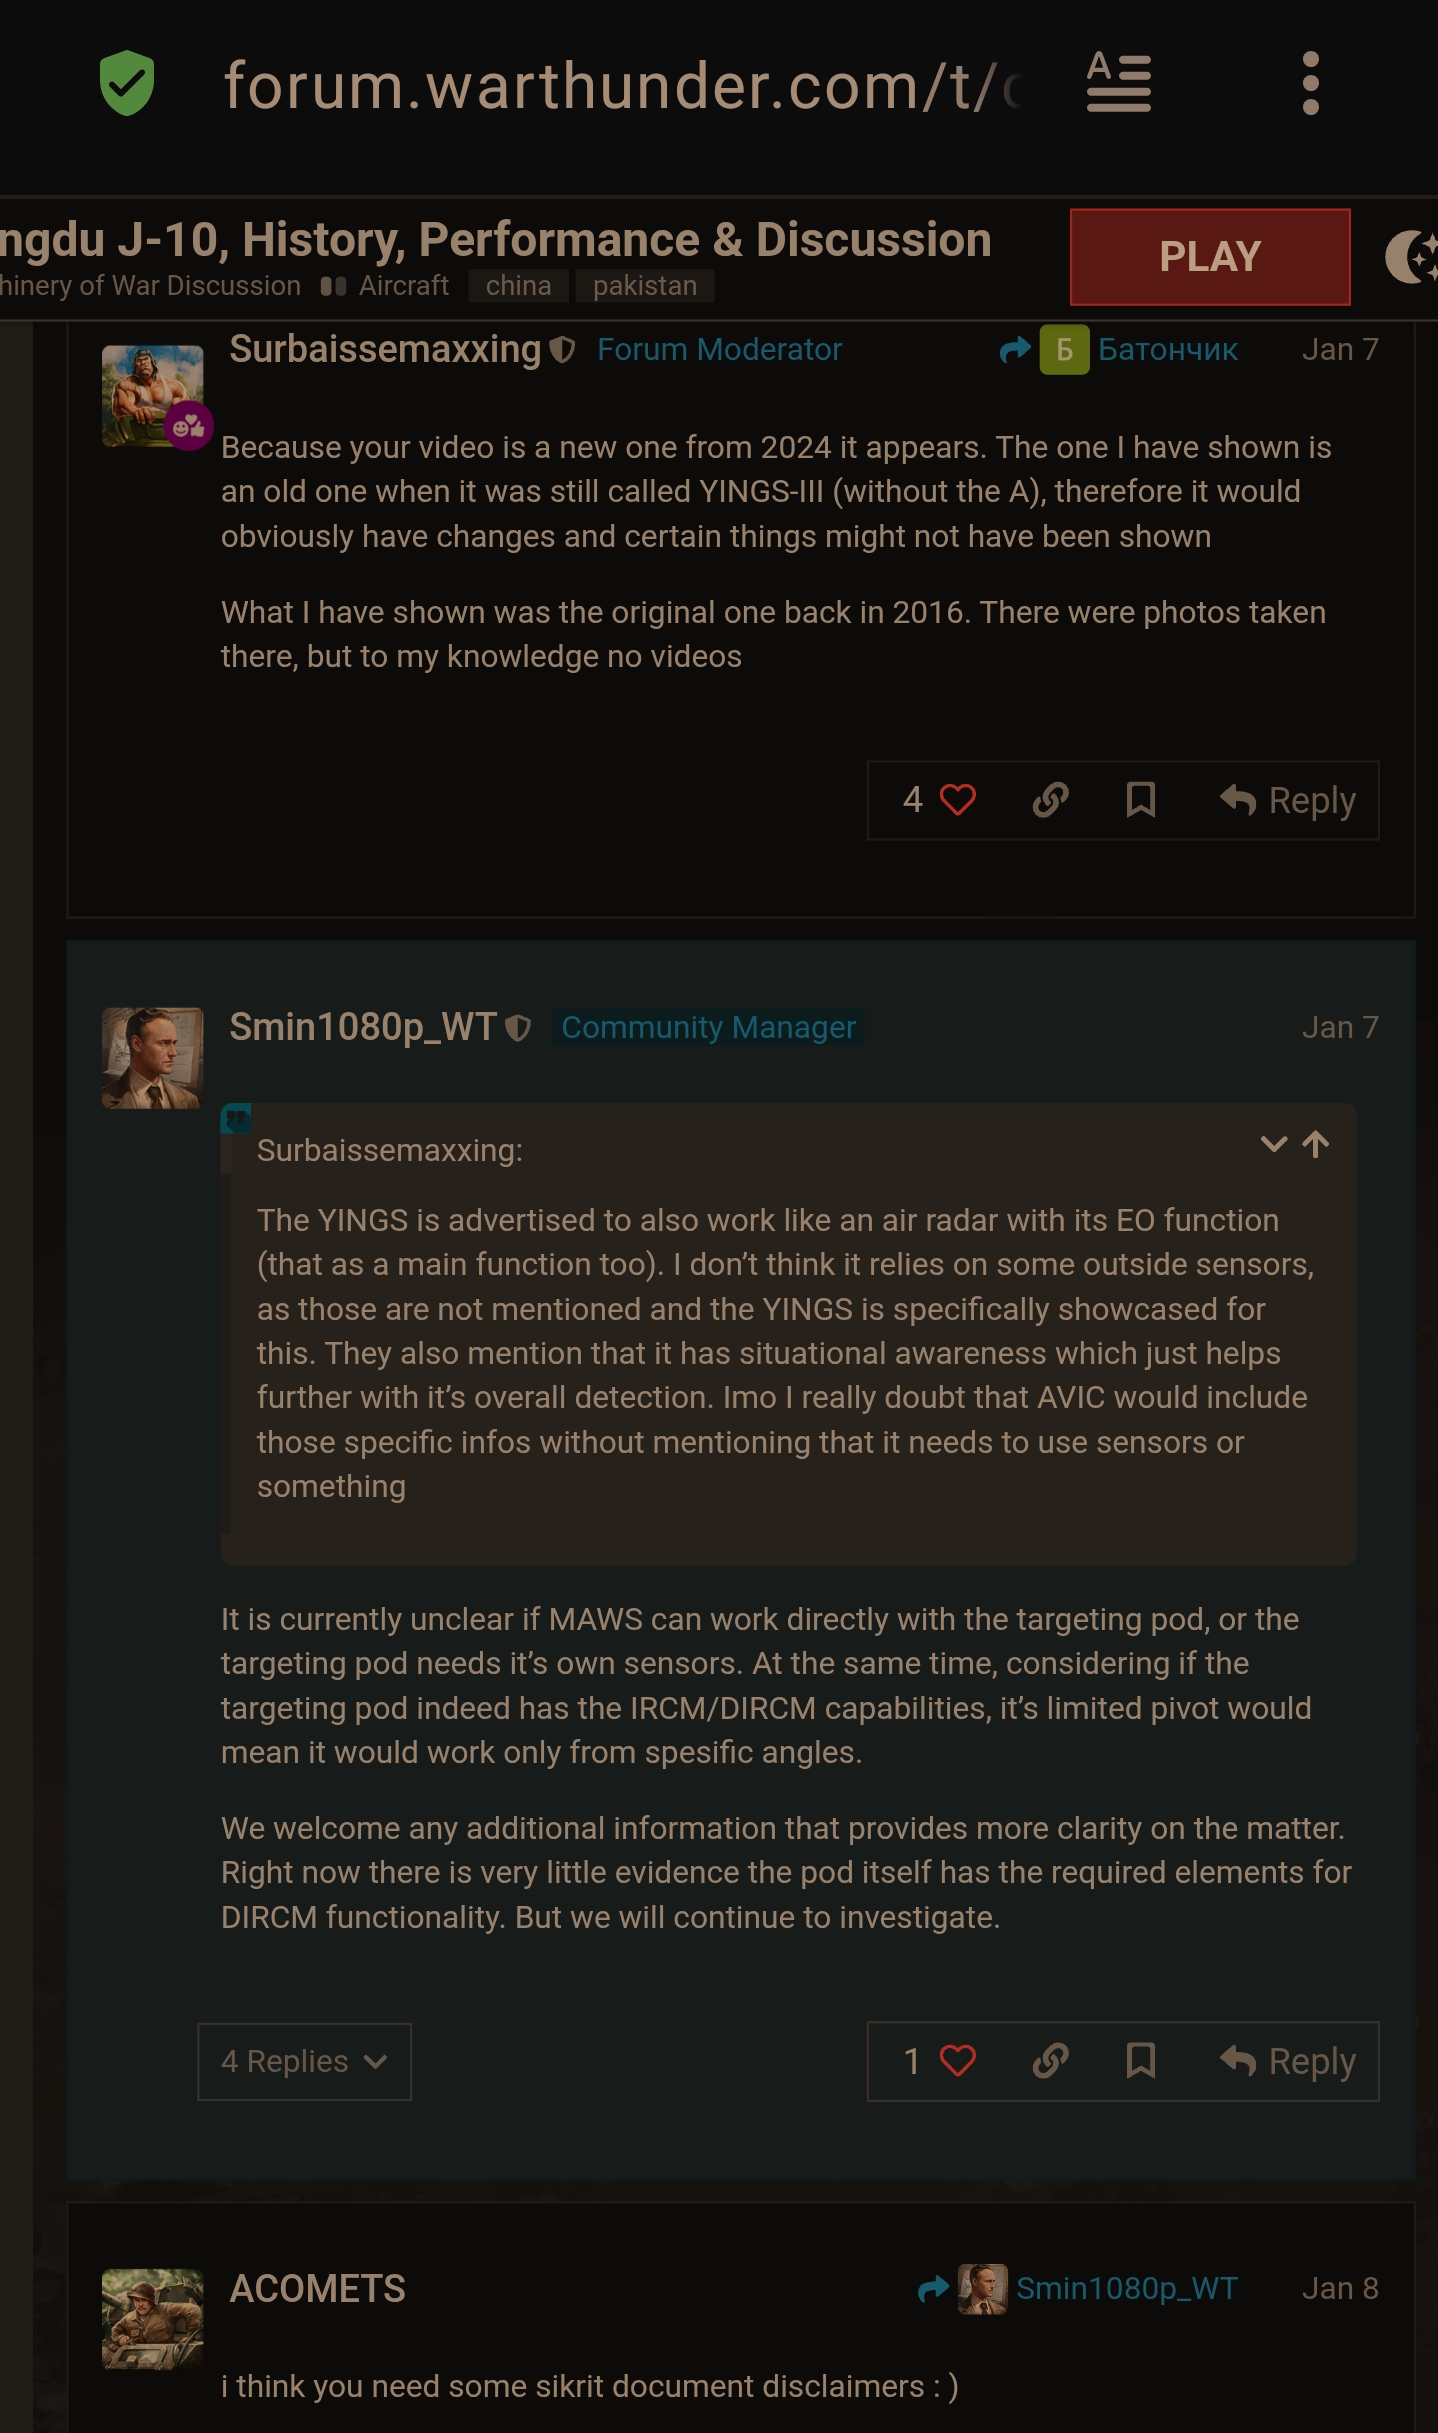Image resolution: width=1438 pixels, height=2433 pixels.
Task: Tap the browser address bar URL
Action: [620, 86]
